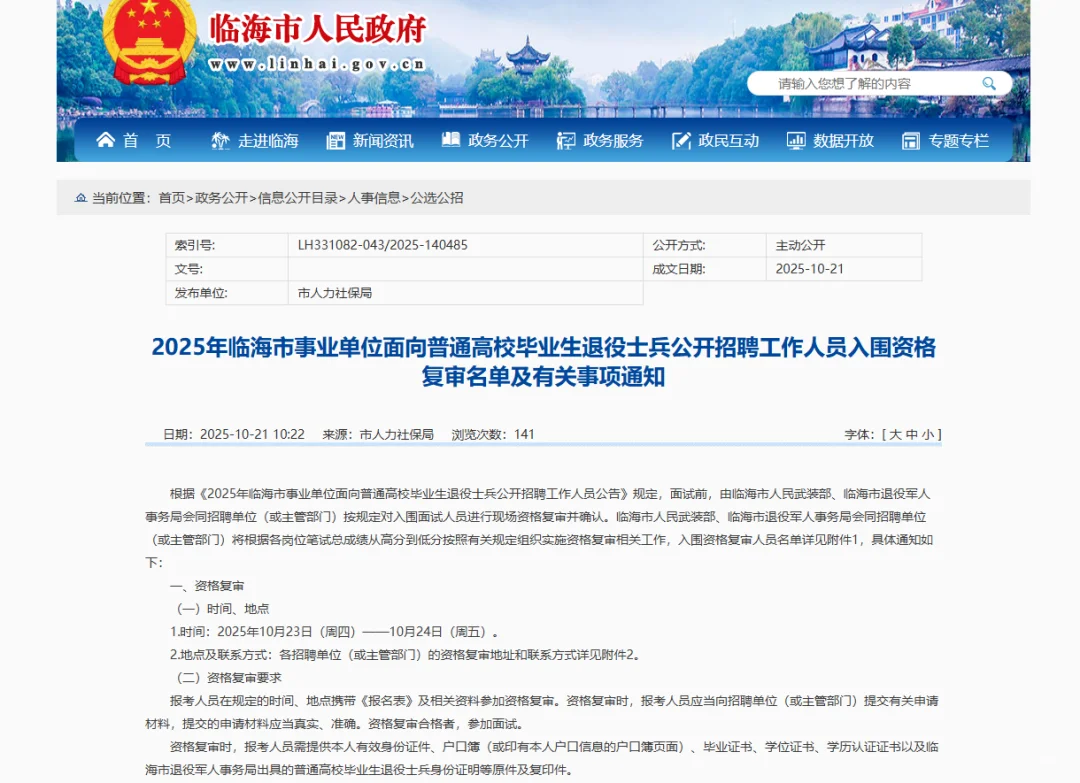
Task: Click the 来源：市人力社保局 text
Action: tap(378, 435)
